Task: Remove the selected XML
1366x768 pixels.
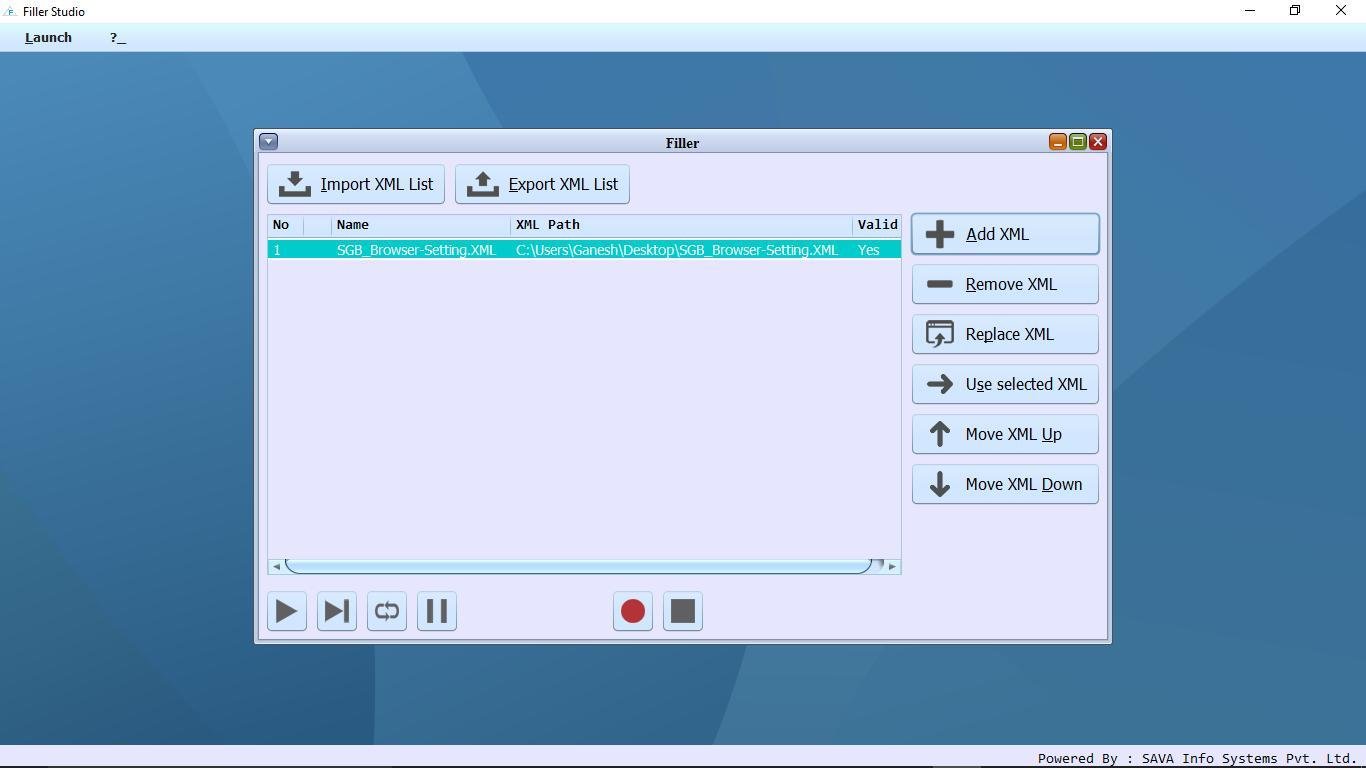Action: tap(1004, 284)
